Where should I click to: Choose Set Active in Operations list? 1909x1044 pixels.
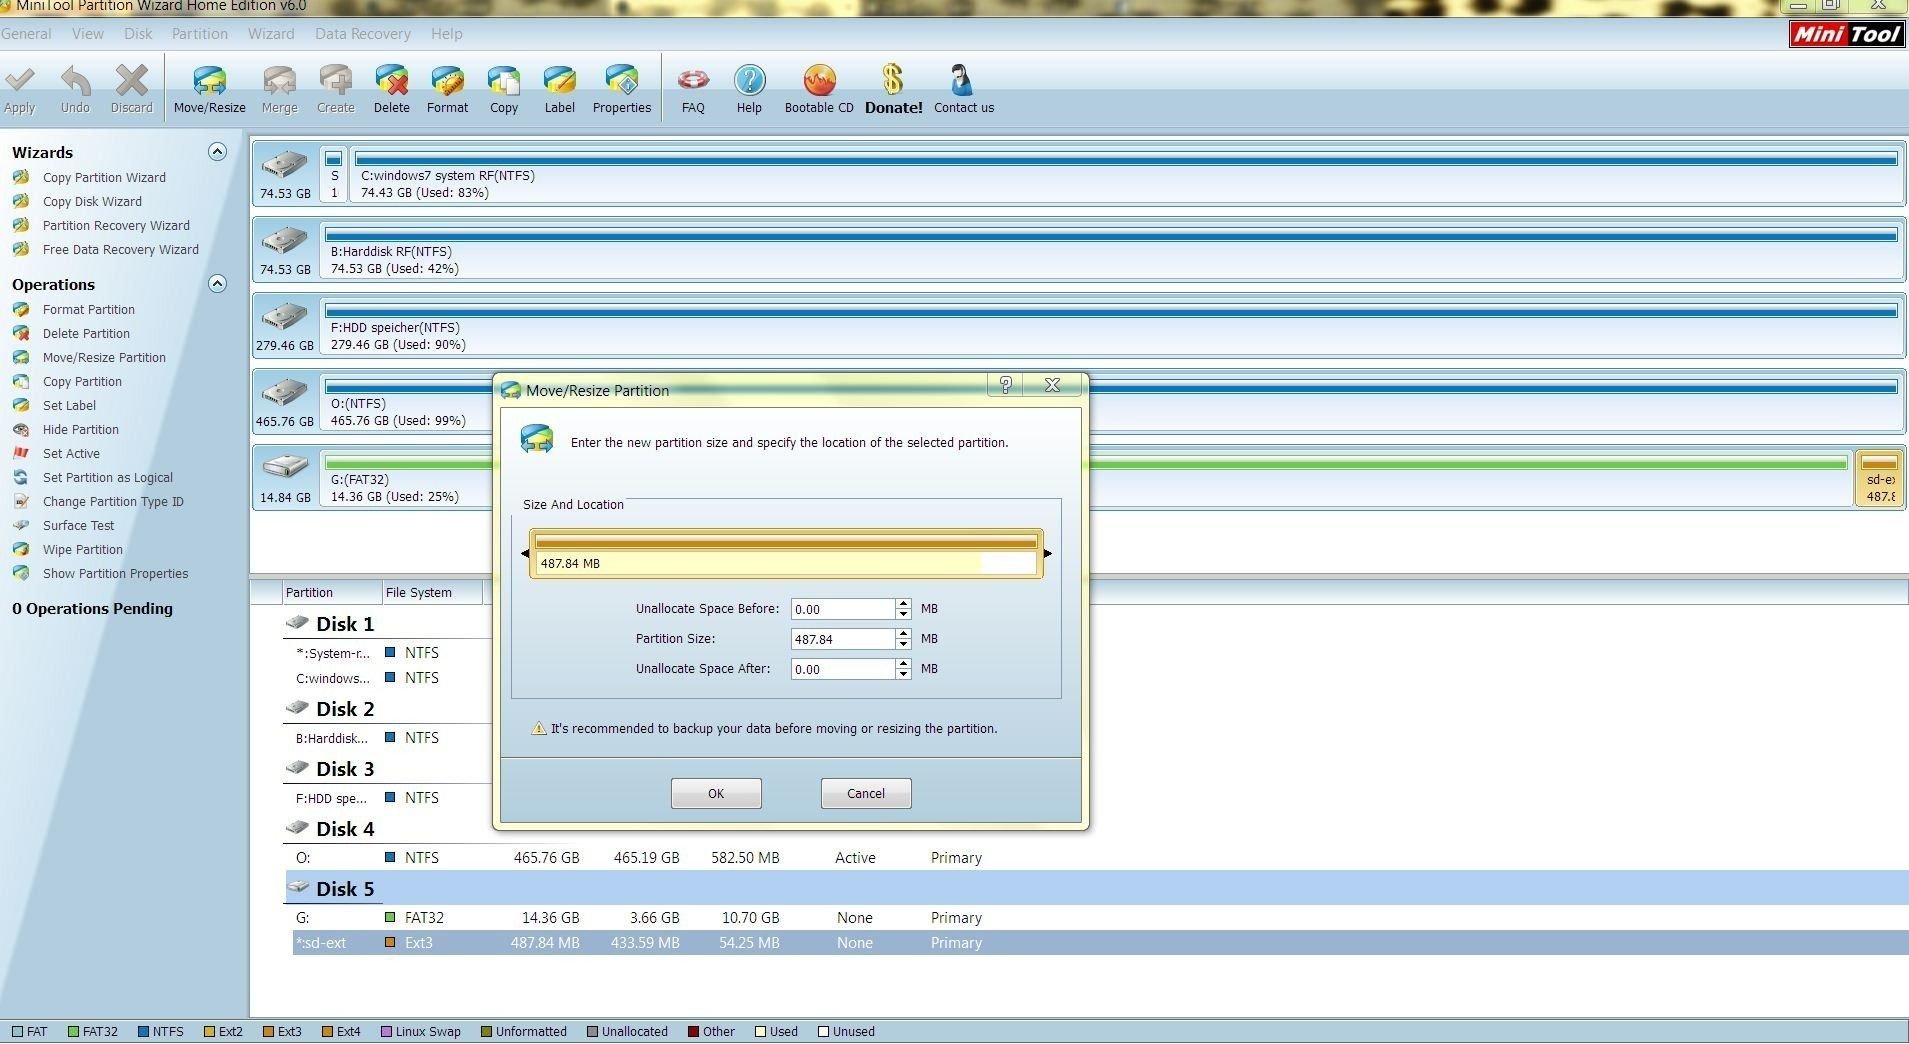click(71, 453)
